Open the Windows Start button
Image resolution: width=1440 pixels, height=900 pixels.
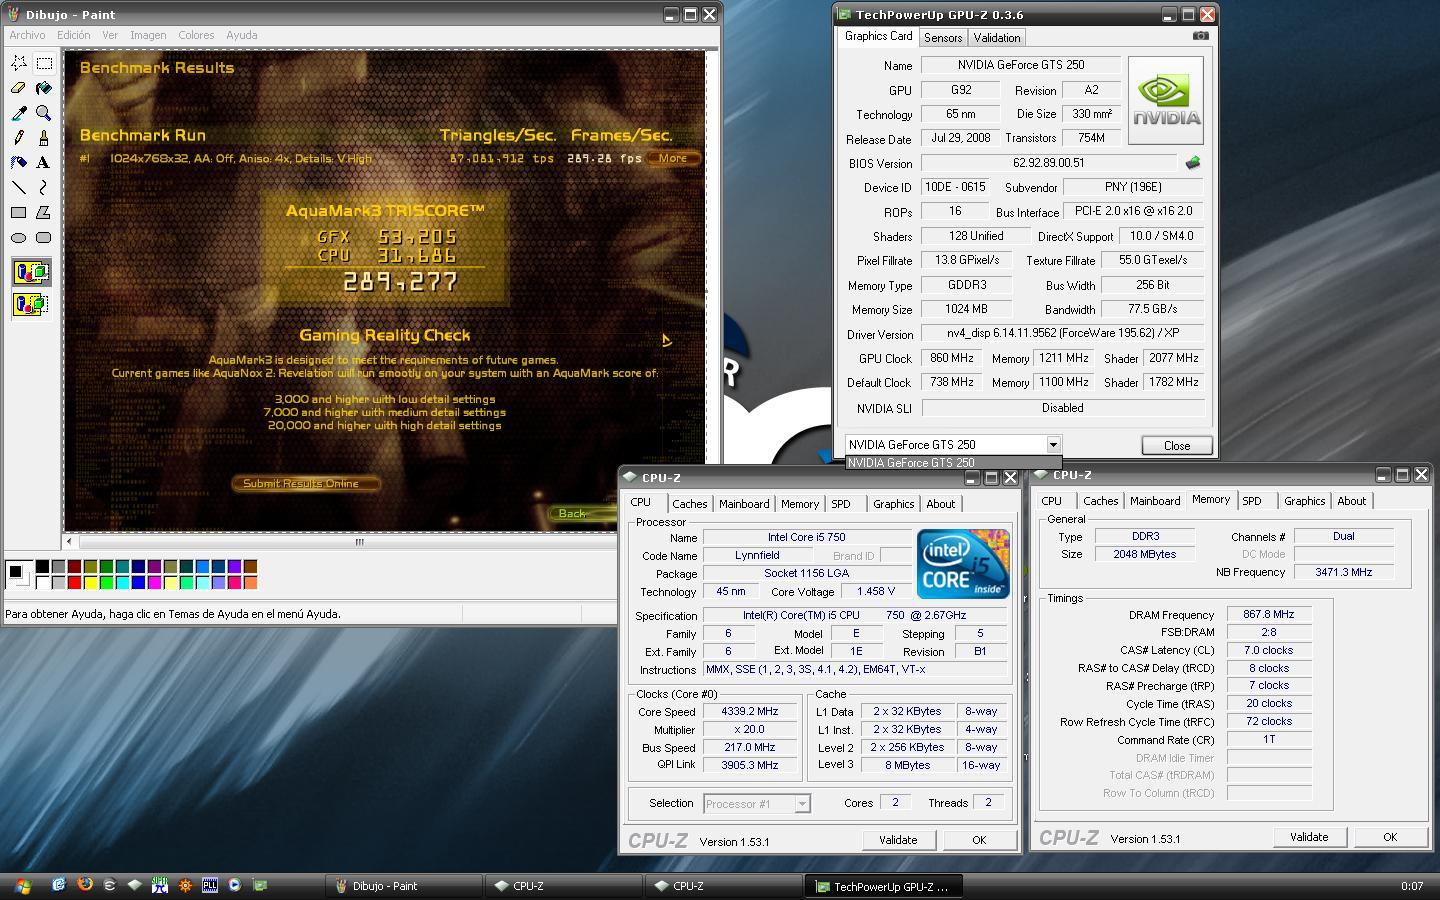21,886
